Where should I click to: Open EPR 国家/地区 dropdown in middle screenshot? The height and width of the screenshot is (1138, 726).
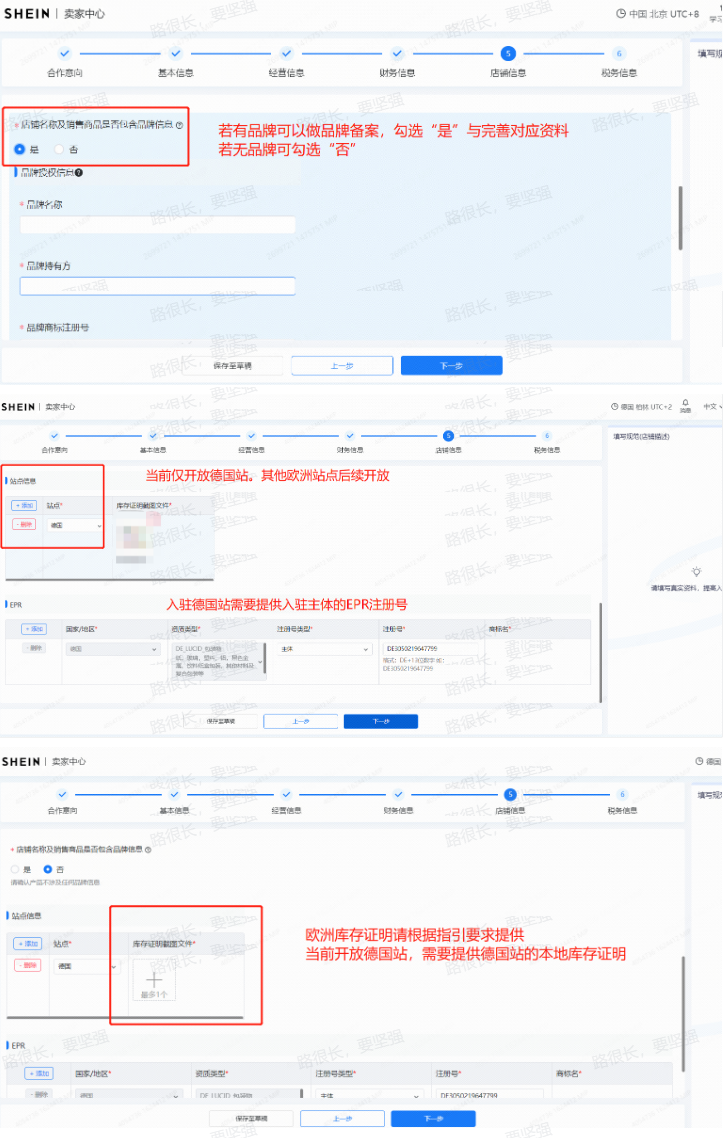(113, 649)
